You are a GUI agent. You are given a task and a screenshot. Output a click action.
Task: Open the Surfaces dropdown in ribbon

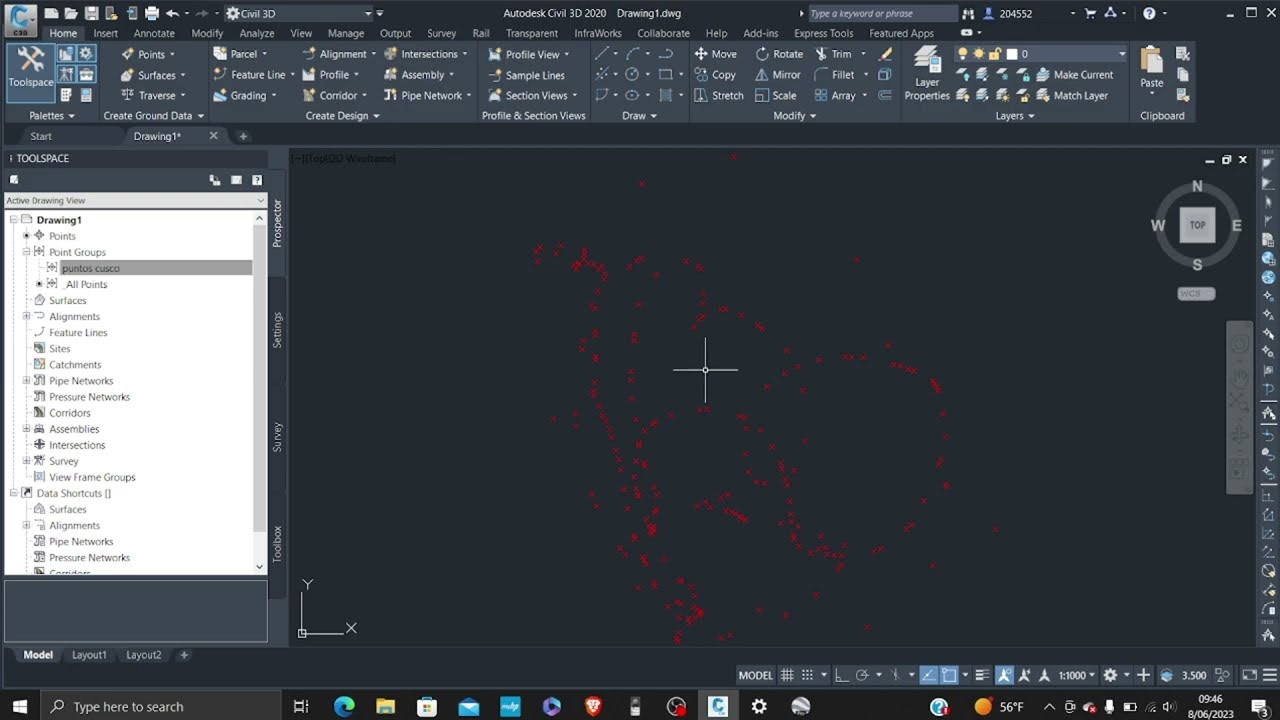(x=153, y=75)
